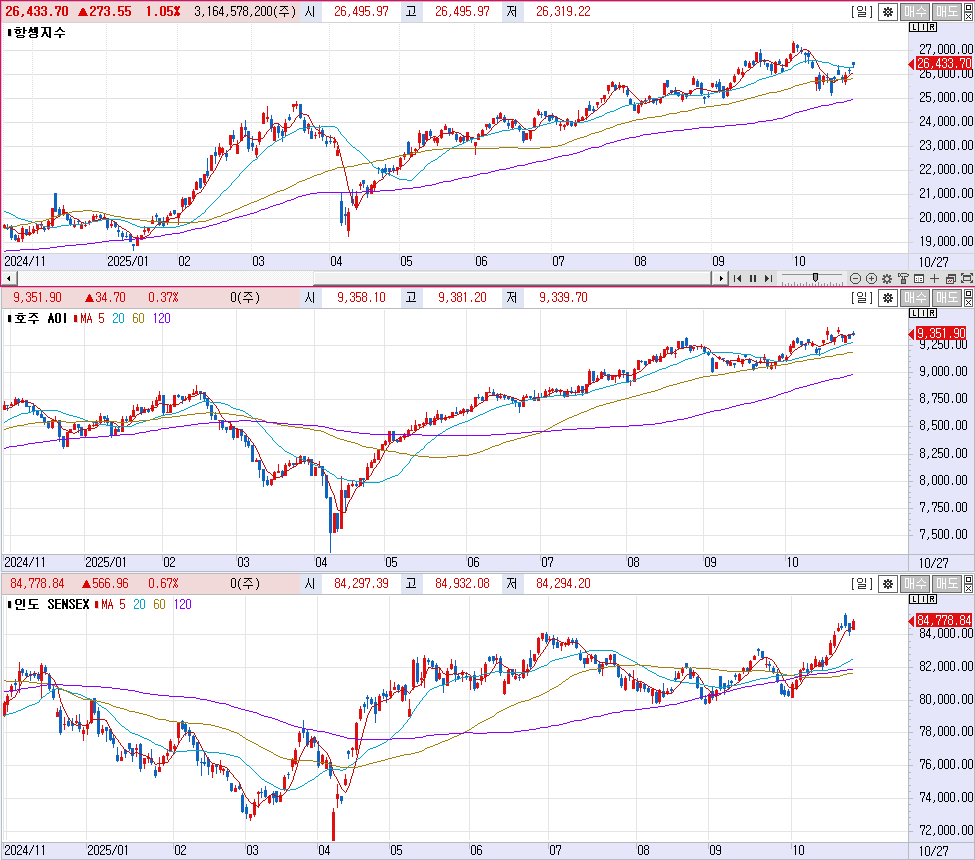Toggle the R axis button on 호주 AOI chart
The height and width of the screenshot is (860, 975).
932,313
